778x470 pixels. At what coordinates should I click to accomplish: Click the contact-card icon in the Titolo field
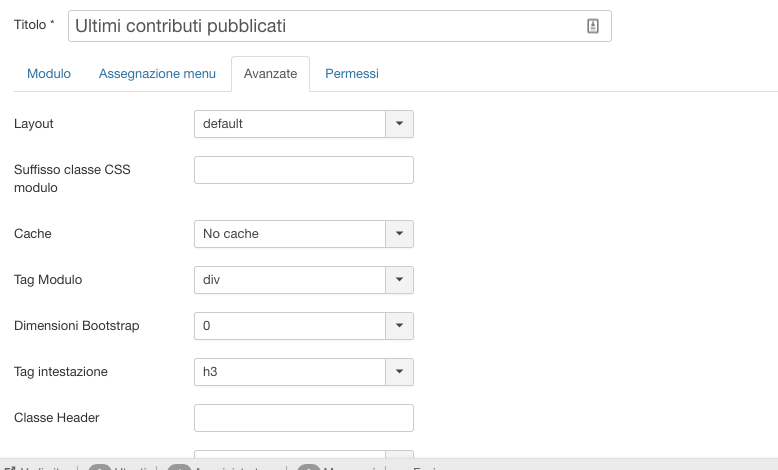(592, 26)
